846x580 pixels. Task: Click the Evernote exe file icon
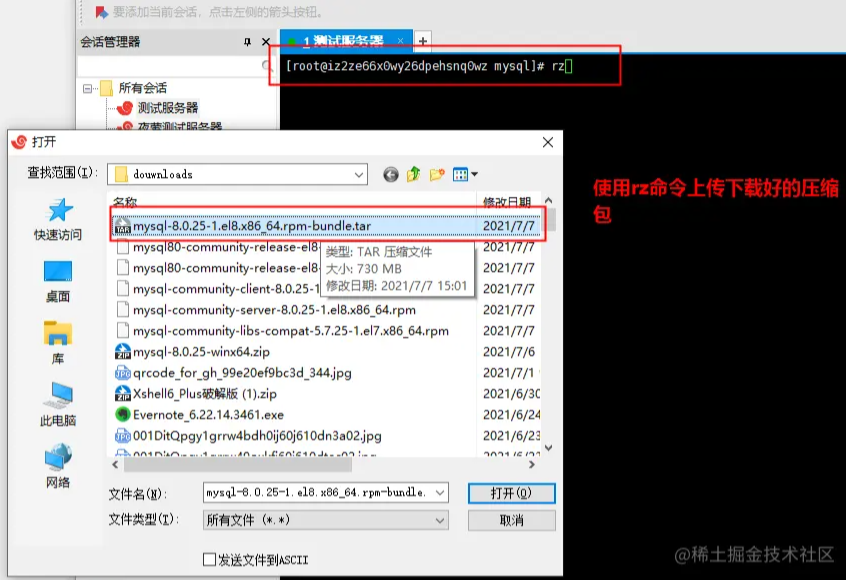[x=123, y=415]
